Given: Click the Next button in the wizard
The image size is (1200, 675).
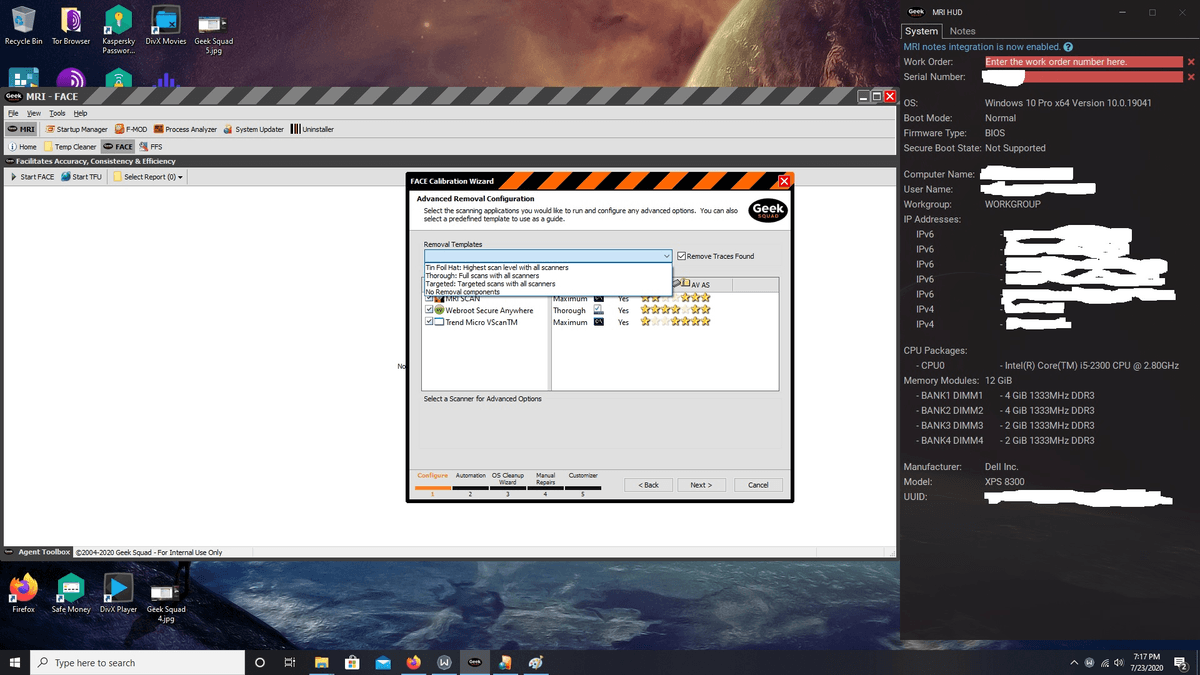Looking at the screenshot, I should pos(701,485).
